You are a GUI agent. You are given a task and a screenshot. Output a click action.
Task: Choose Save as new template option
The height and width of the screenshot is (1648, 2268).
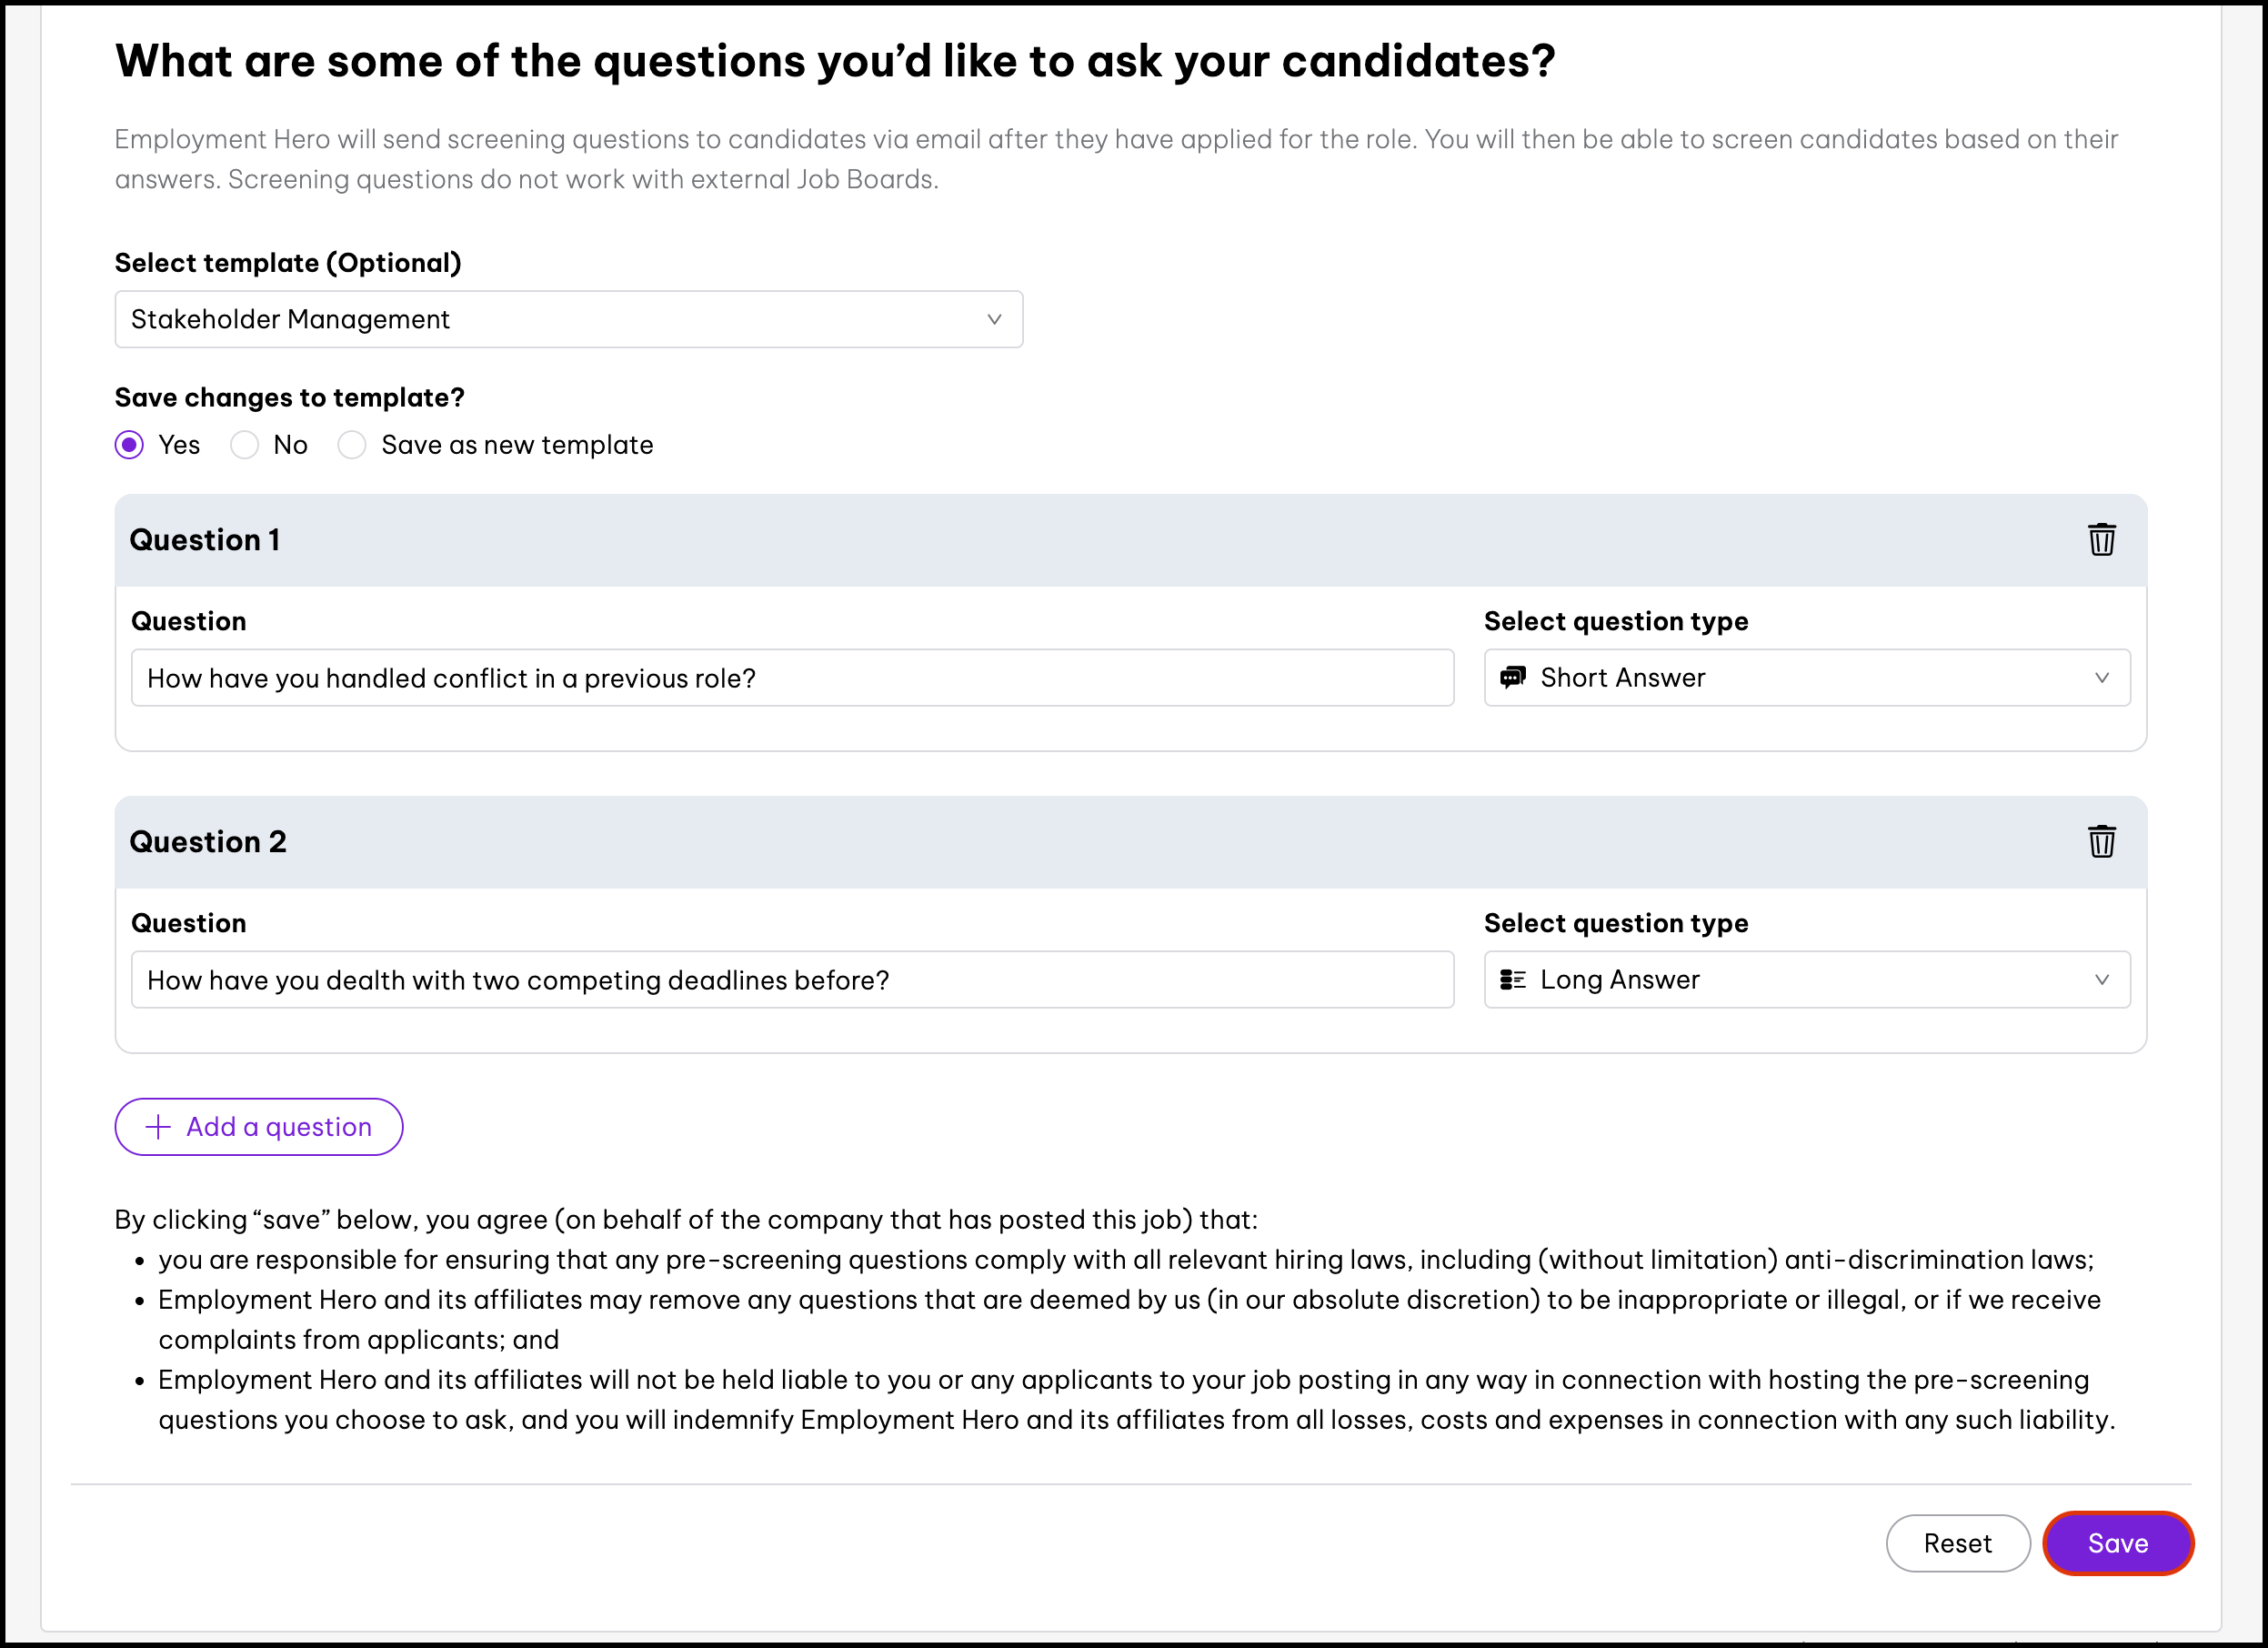[352, 445]
